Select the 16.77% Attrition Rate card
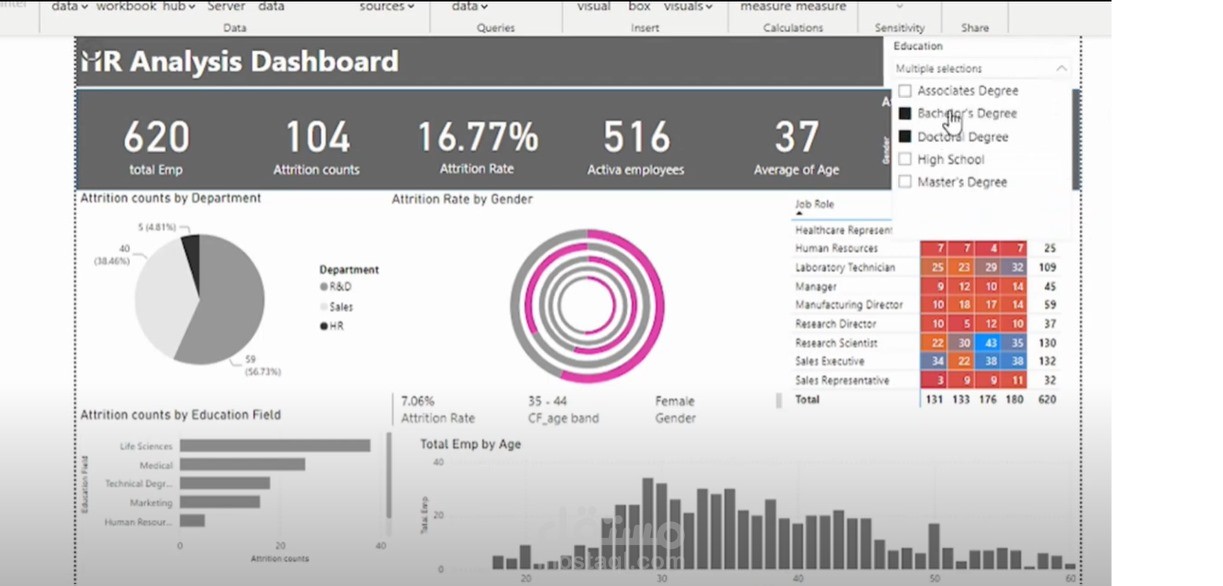The height and width of the screenshot is (586, 1223). pos(477,147)
